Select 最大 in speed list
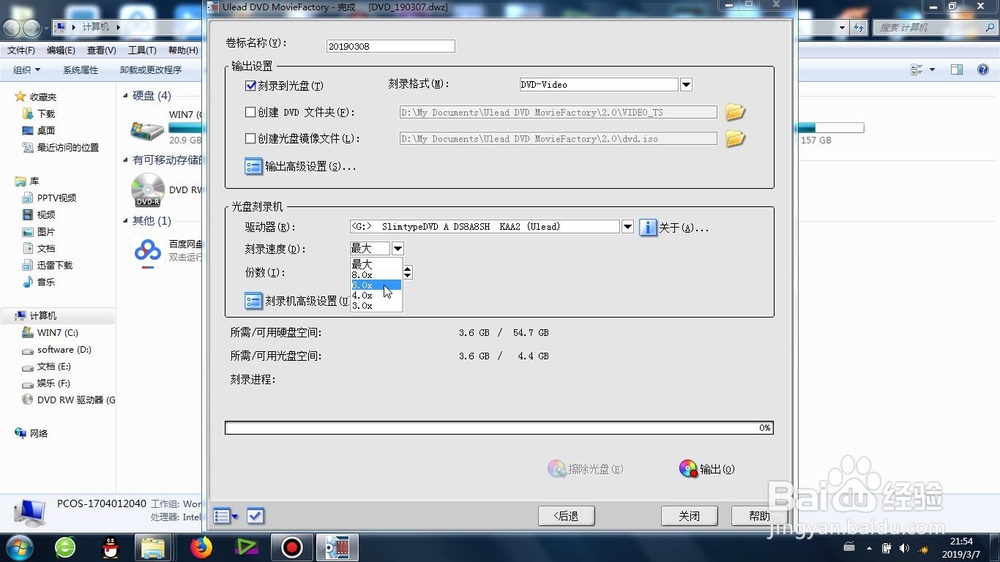1000x562 pixels. click(x=376, y=264)
